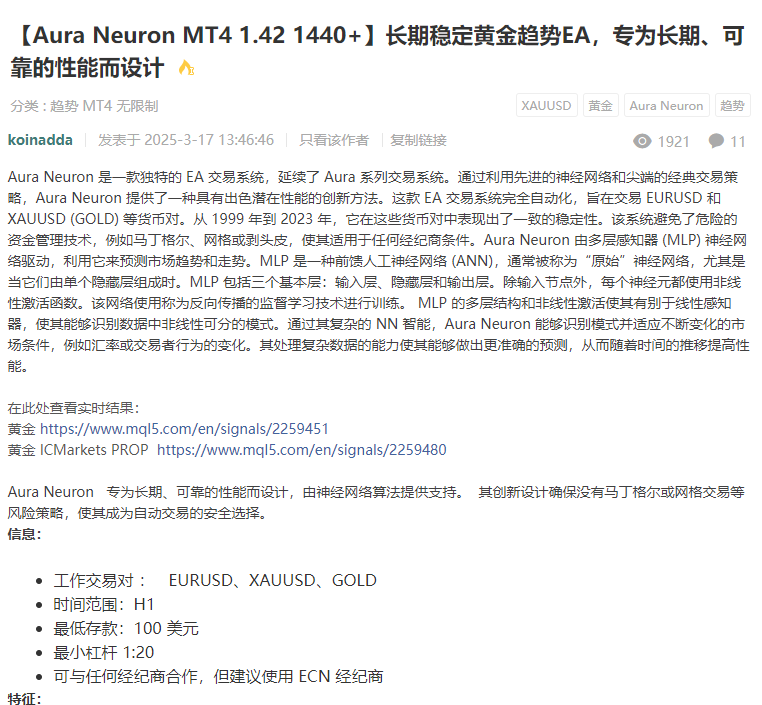The image size is (762, 705).
Task: Click the eye views icon
Action: point(642,141)
